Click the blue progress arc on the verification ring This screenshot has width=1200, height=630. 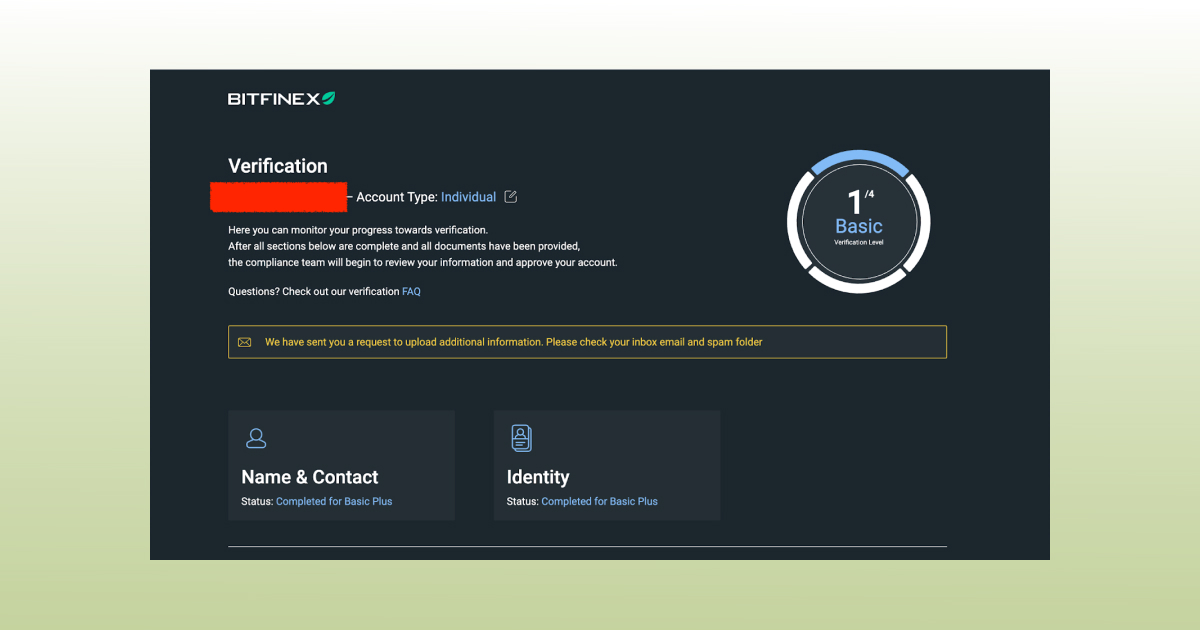[x=858, y=156]
